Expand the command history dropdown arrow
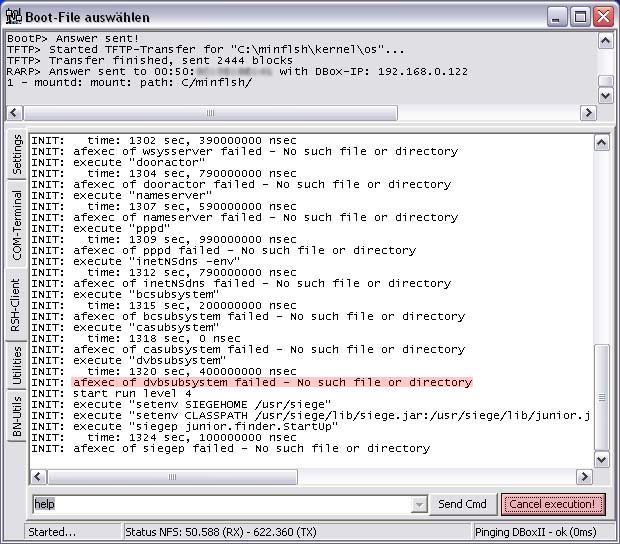 419,505
